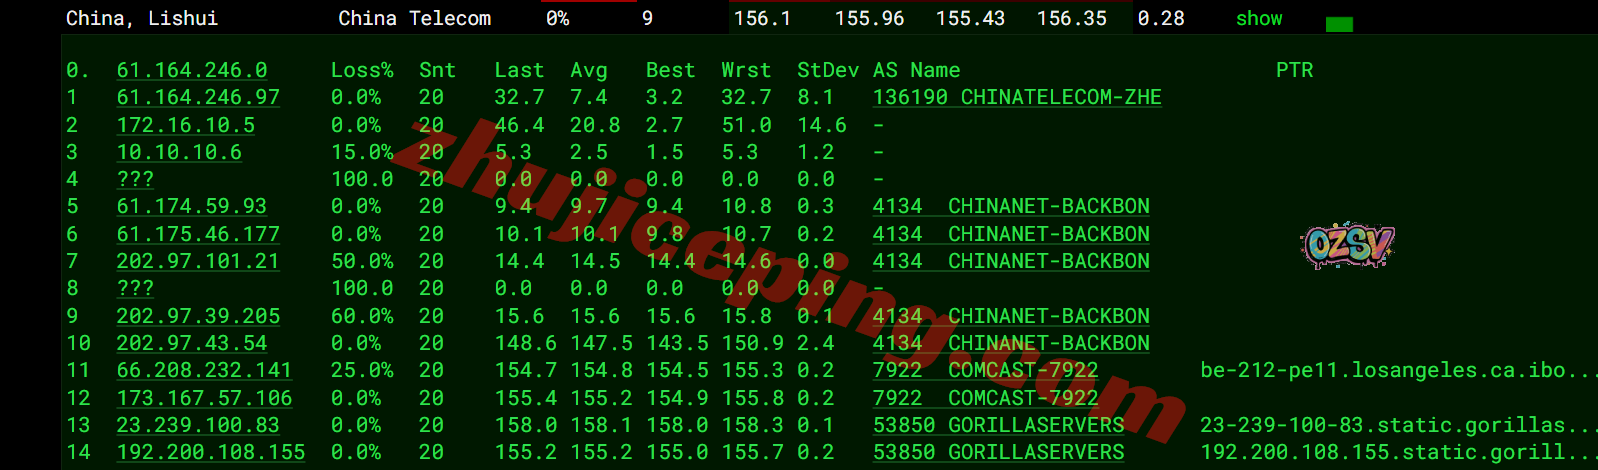
Task: Click the "show" link in top row
Action: pyautogui.click(x=1258, y=19)
